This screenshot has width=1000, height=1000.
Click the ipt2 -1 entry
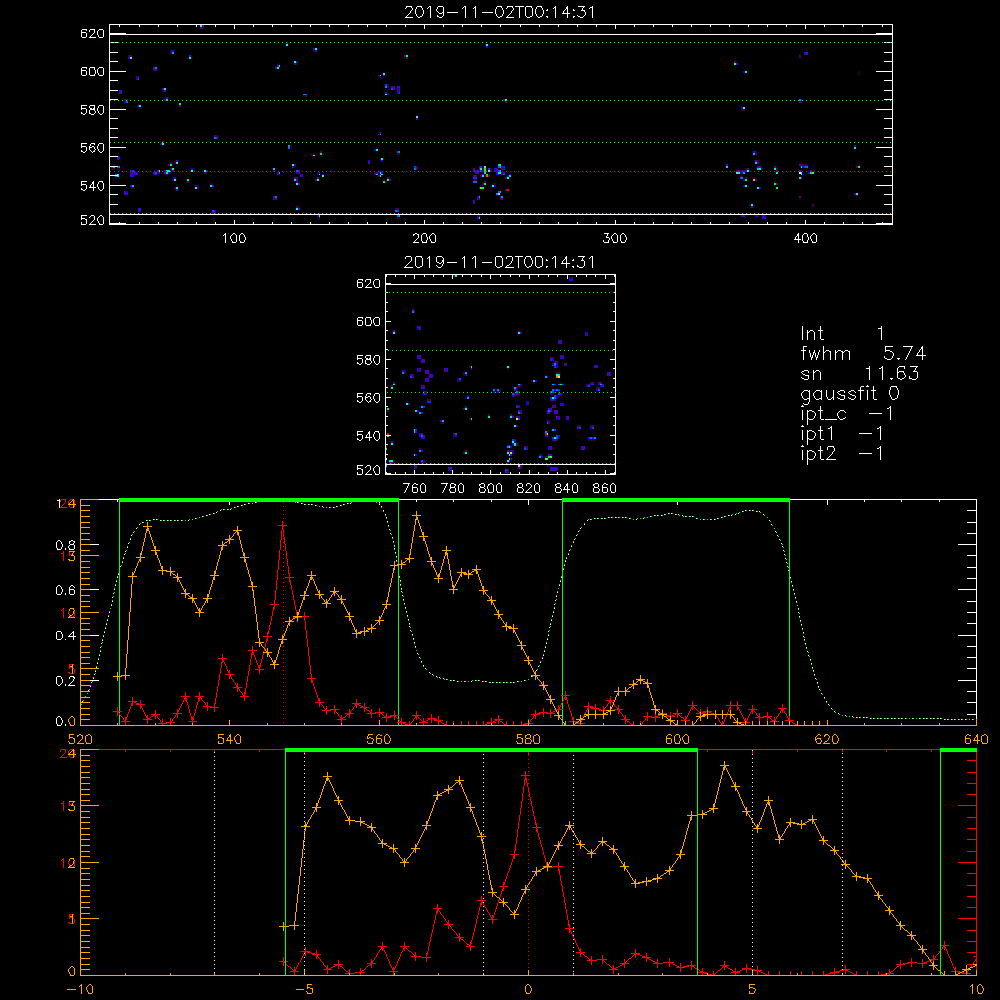(x=841, y=453)
